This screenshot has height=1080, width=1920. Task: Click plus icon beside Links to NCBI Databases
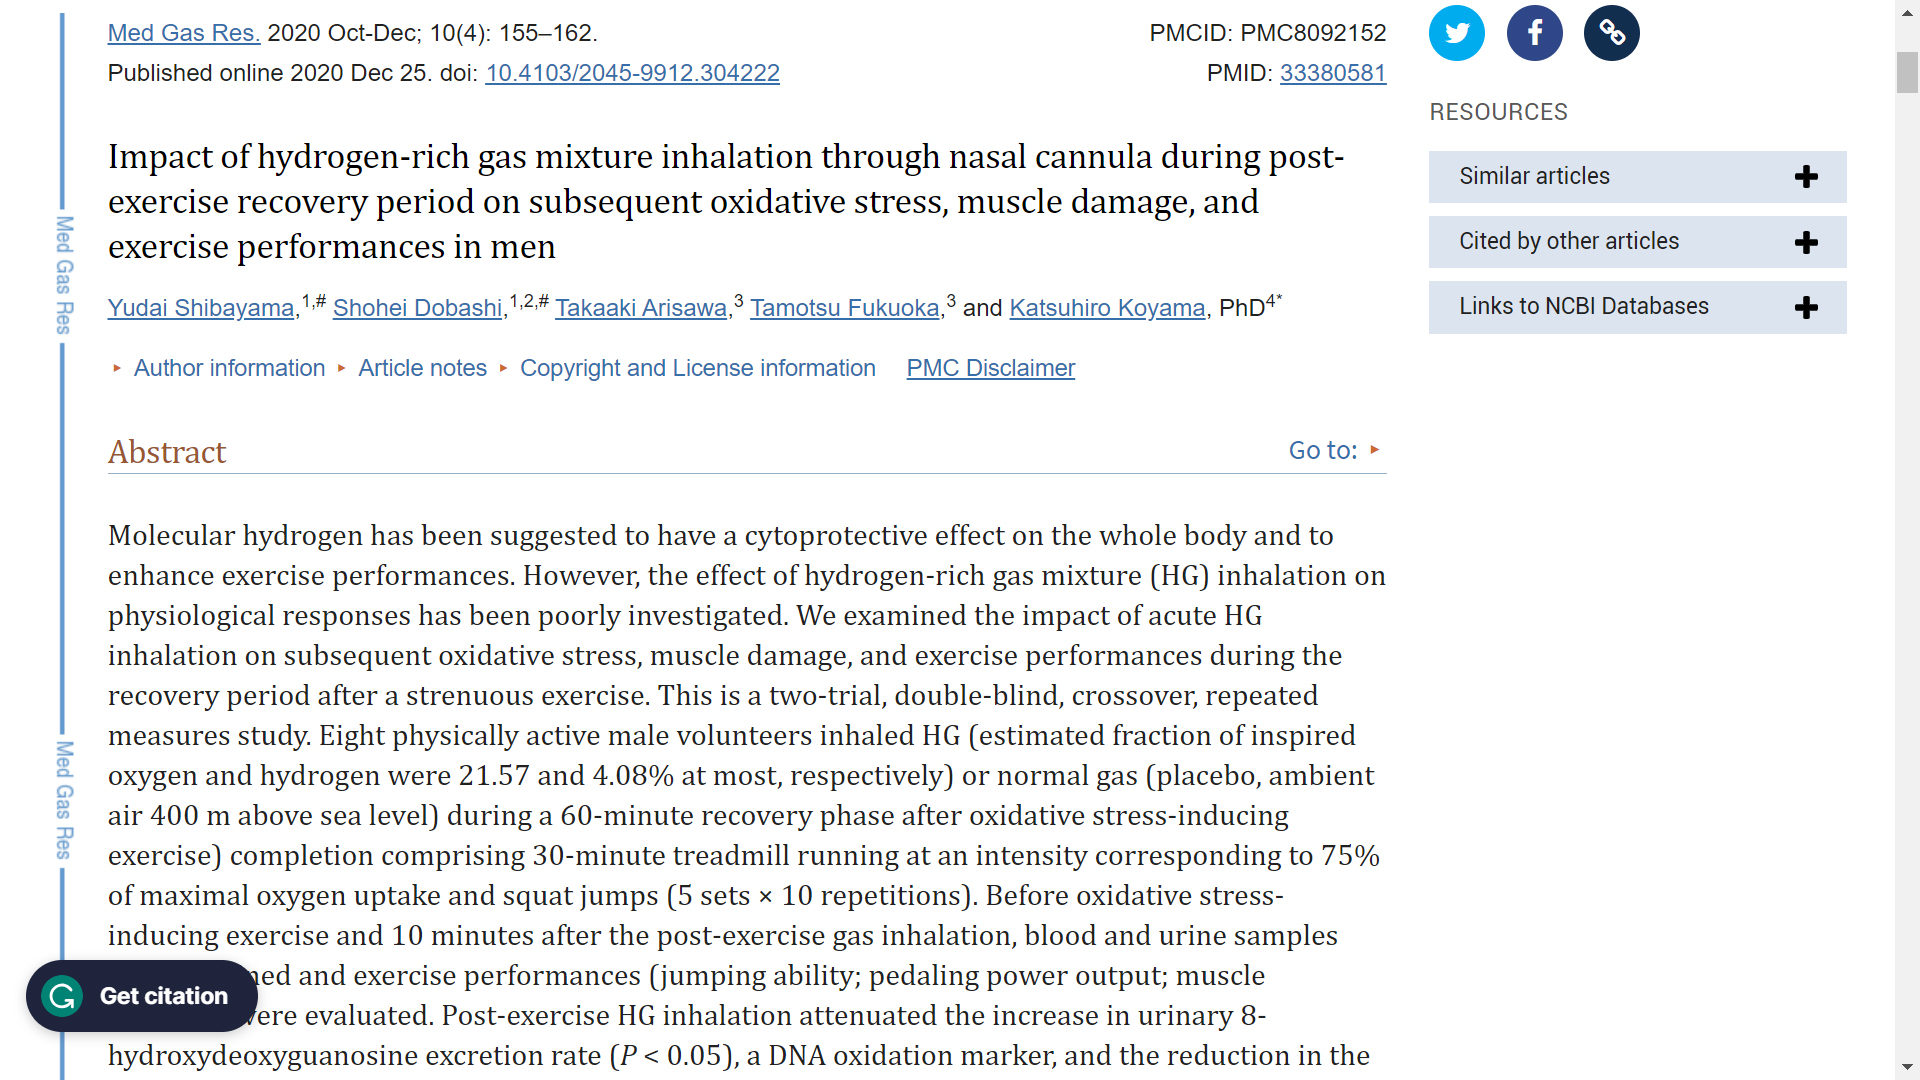click(1805, 307)
